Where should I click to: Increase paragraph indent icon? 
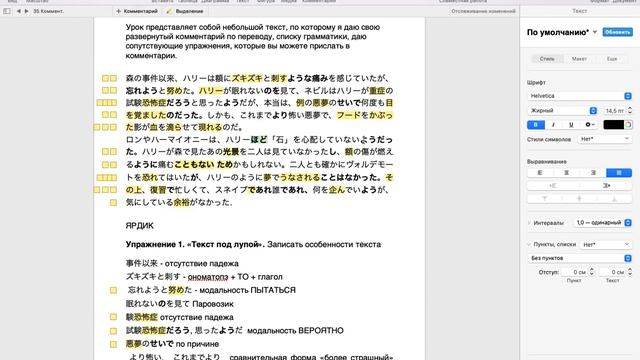(606, 186)
